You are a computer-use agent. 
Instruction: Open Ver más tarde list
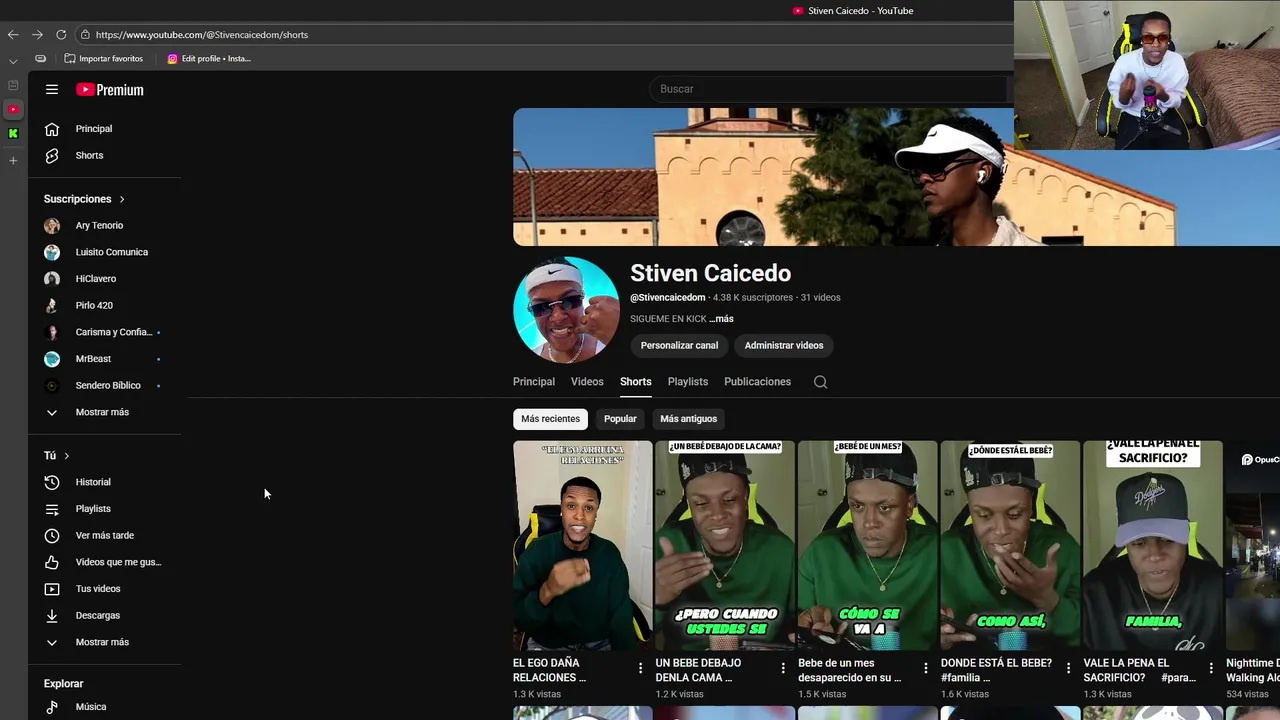[105, 535]
